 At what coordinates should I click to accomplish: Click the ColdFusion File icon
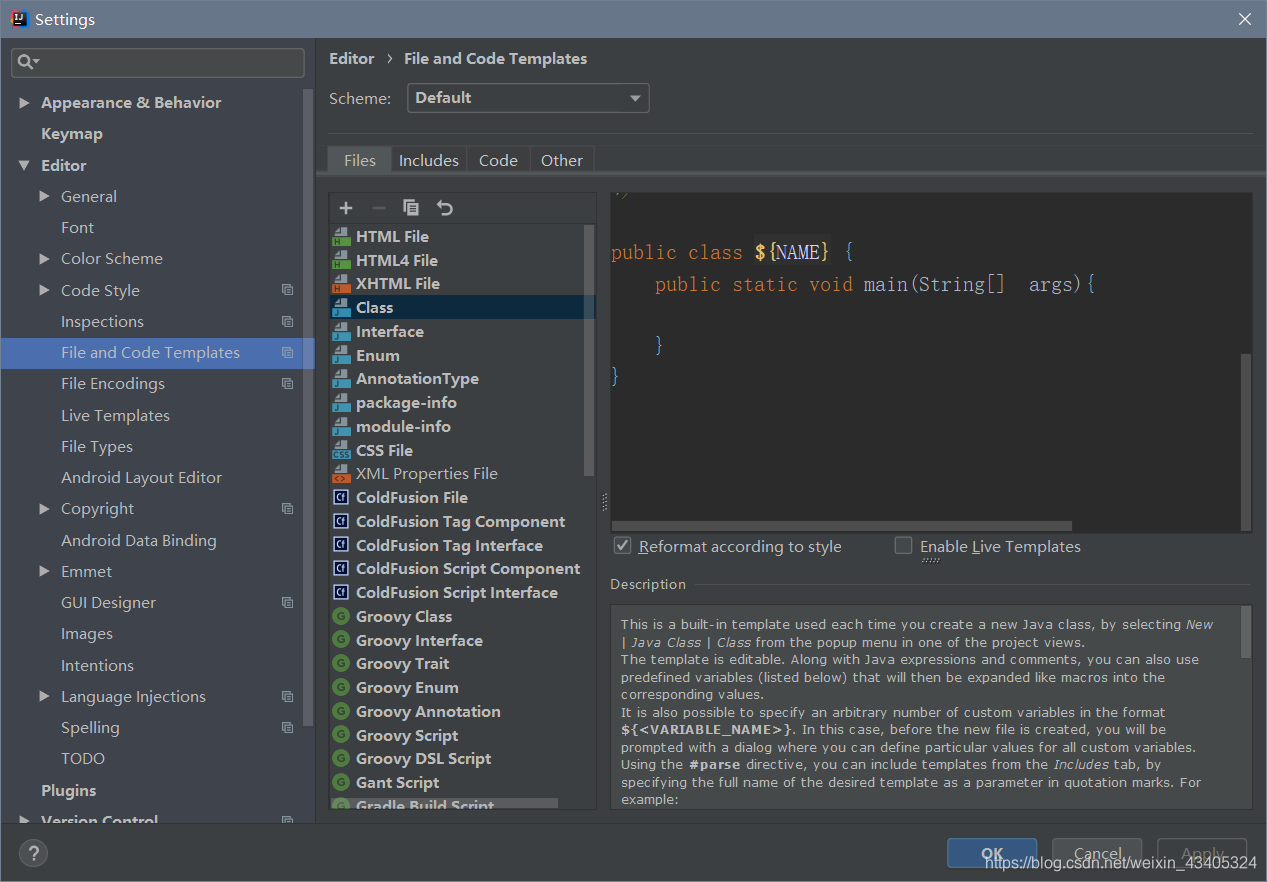tap(341, 498)
